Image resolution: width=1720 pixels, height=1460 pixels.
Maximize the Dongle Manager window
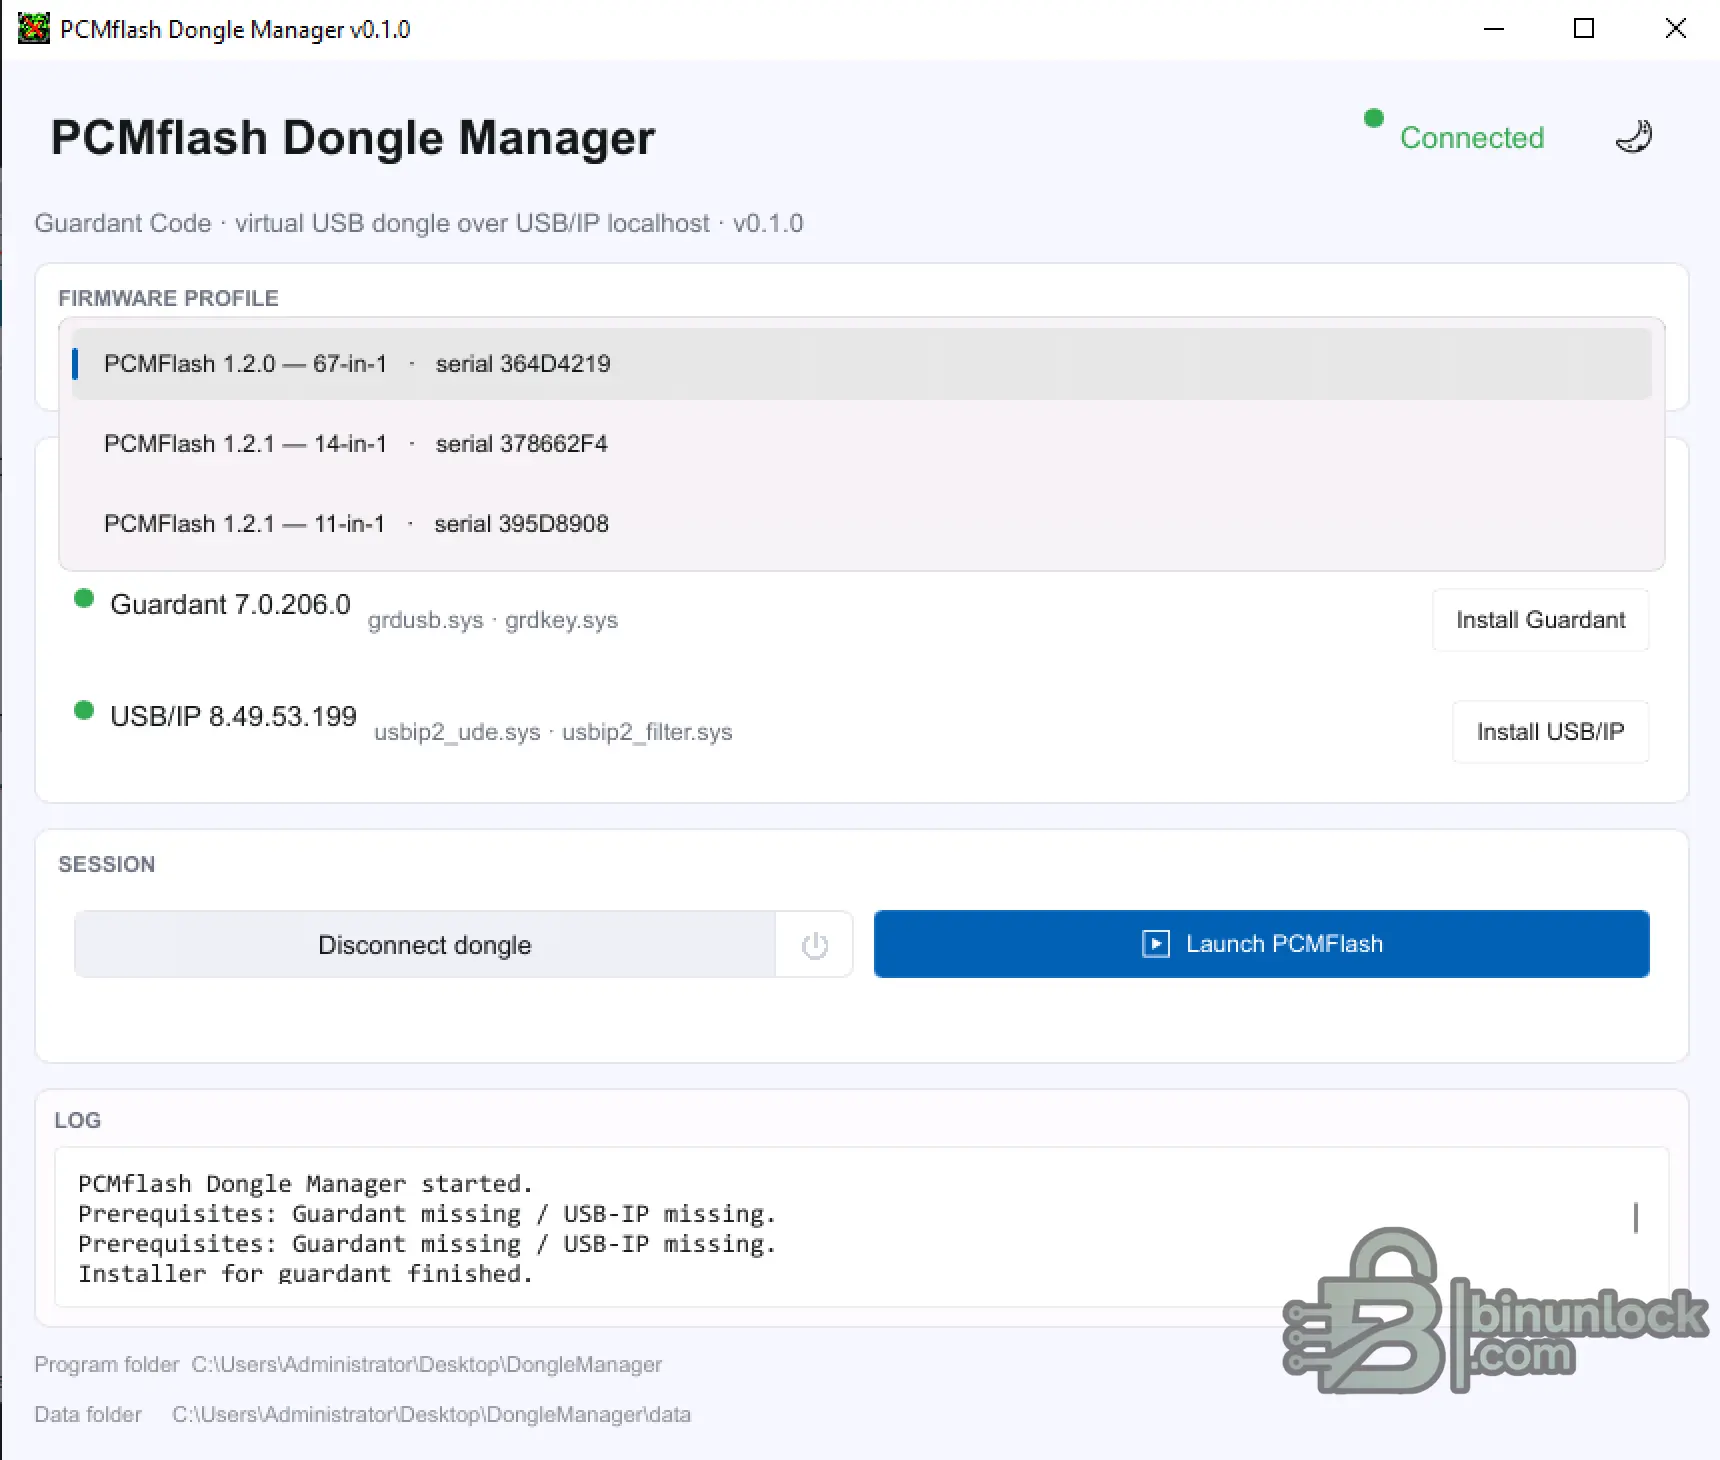point(1584,29)
